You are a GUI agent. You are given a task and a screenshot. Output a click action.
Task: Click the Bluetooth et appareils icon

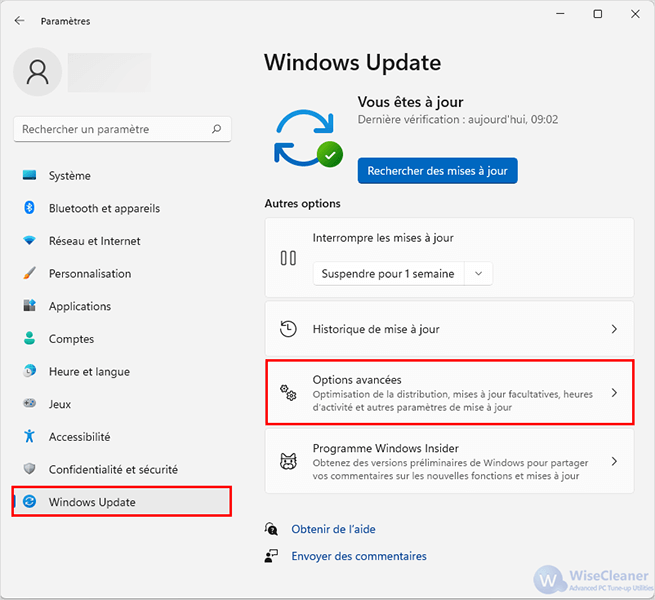(29, 208)
